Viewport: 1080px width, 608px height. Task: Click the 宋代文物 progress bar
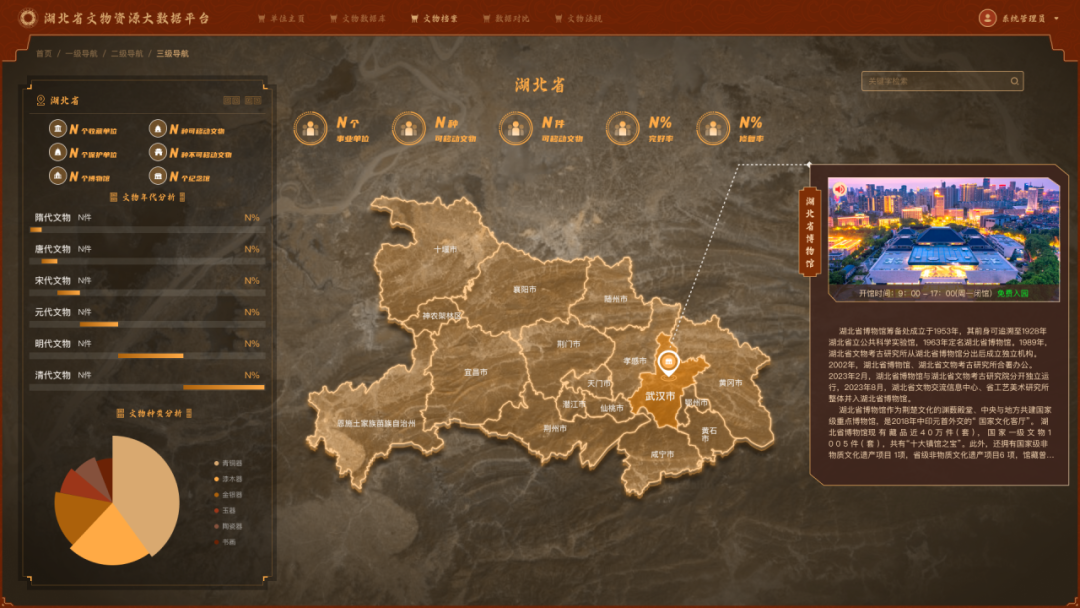tap(147, 293)
